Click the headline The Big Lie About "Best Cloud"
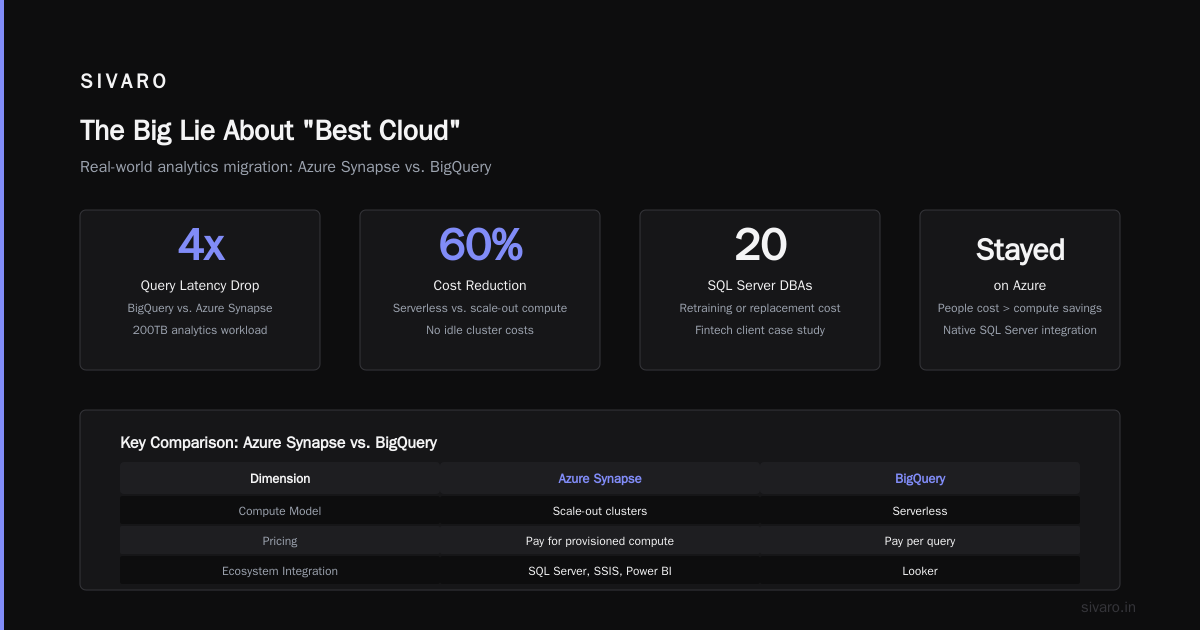The width and height of the screenshot is (1200, 630). (x=270, y=131)
